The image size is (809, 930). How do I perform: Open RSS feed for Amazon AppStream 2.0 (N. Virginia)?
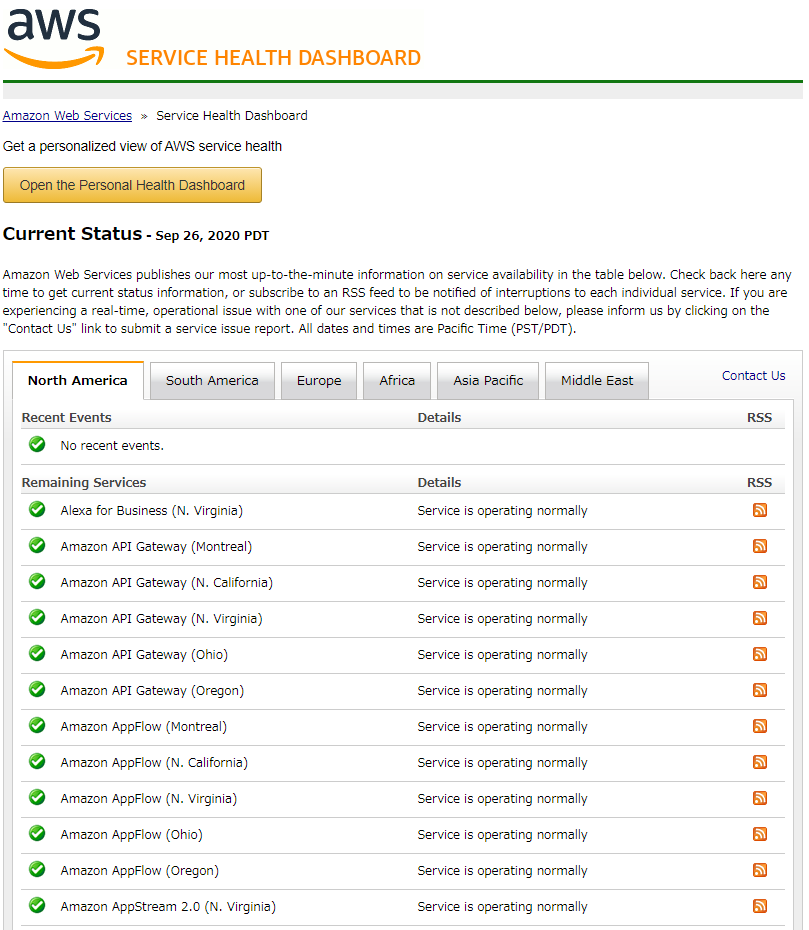coord(760,906)
